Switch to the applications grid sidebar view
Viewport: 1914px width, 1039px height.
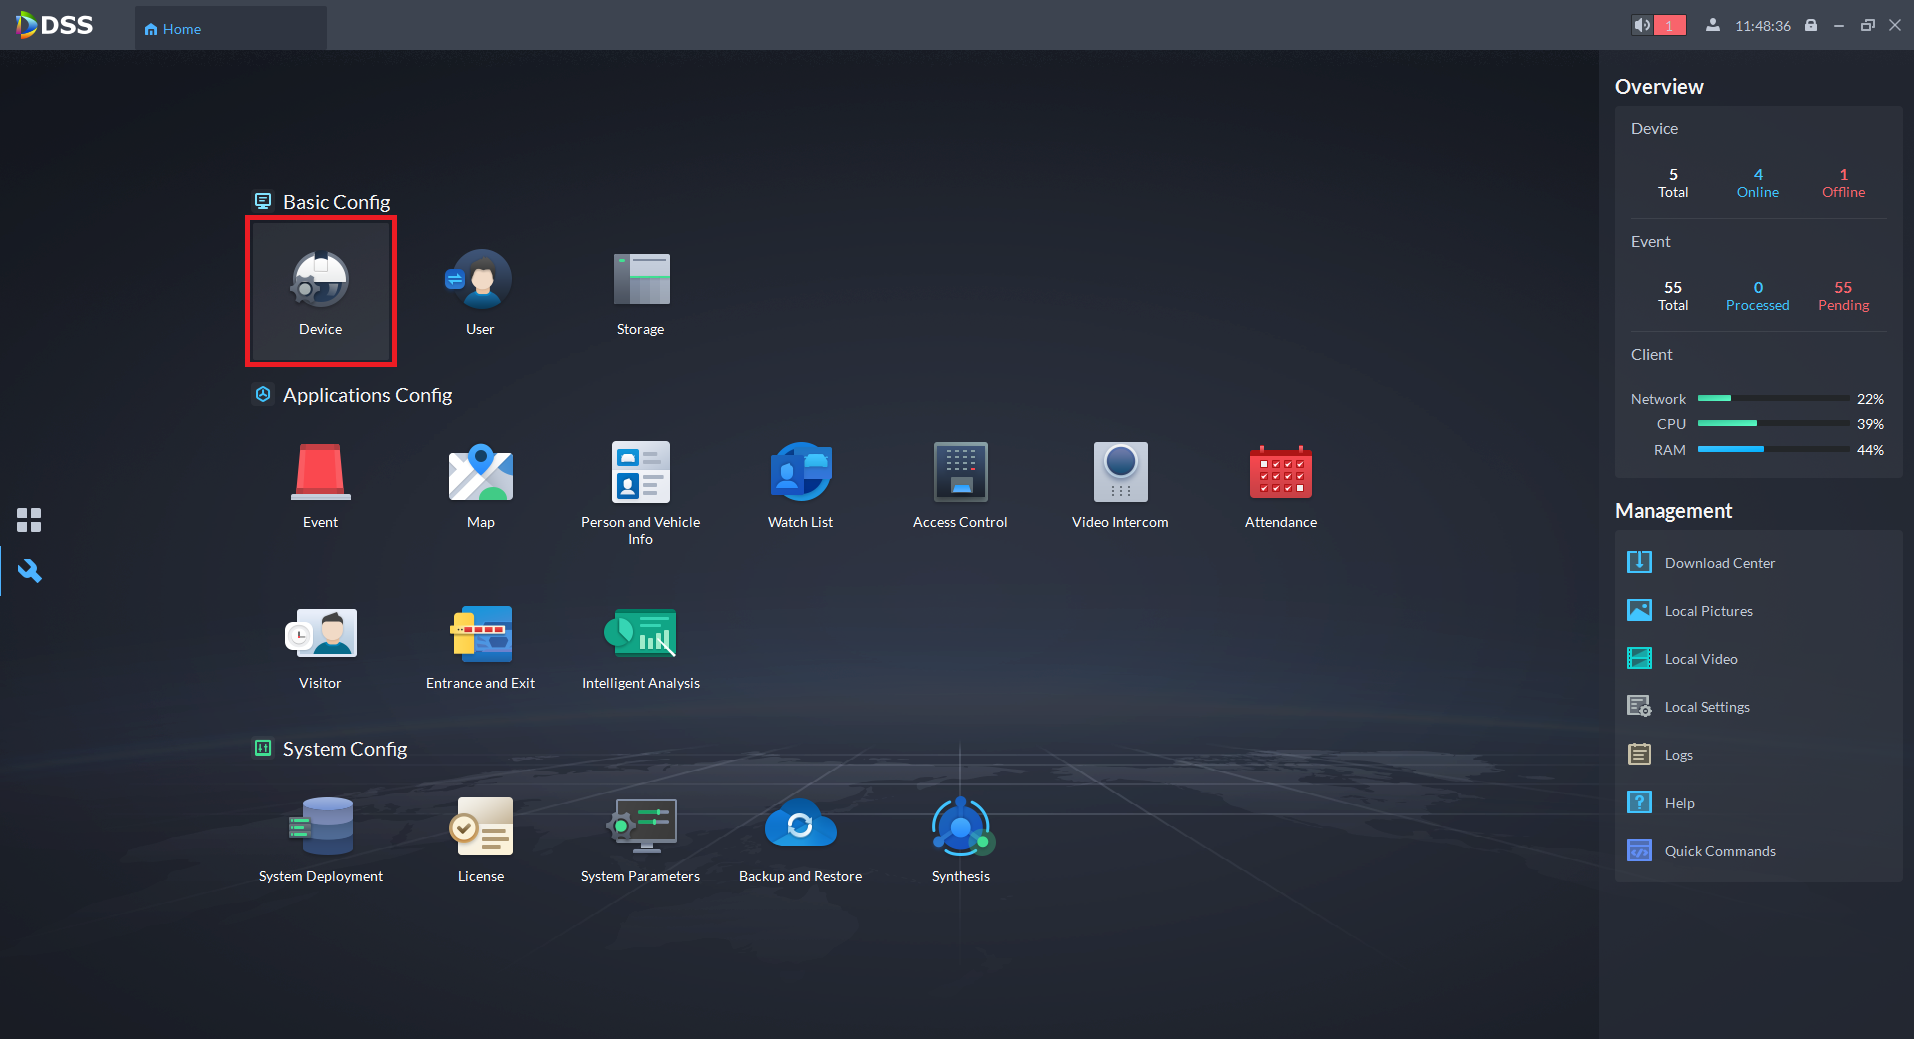29,520
